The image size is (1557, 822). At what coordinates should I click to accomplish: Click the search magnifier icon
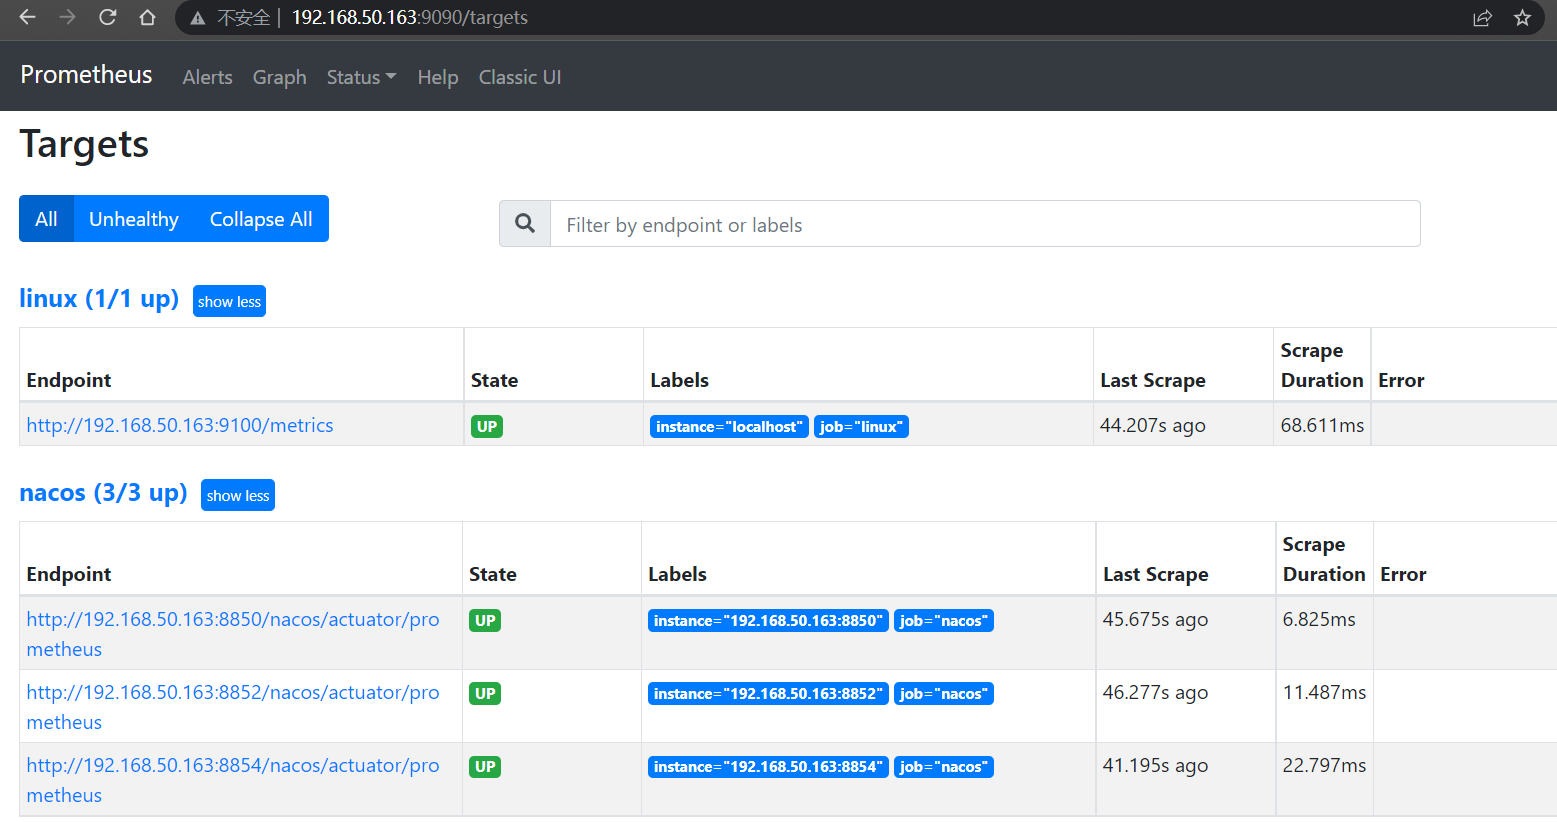coord(525,224)
